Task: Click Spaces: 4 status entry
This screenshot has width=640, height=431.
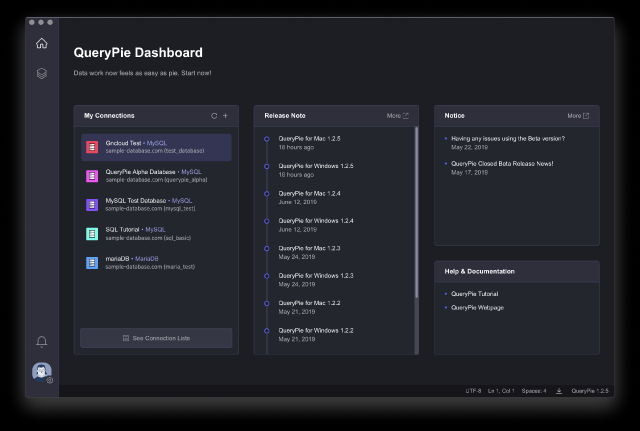Action: [534, 391]
